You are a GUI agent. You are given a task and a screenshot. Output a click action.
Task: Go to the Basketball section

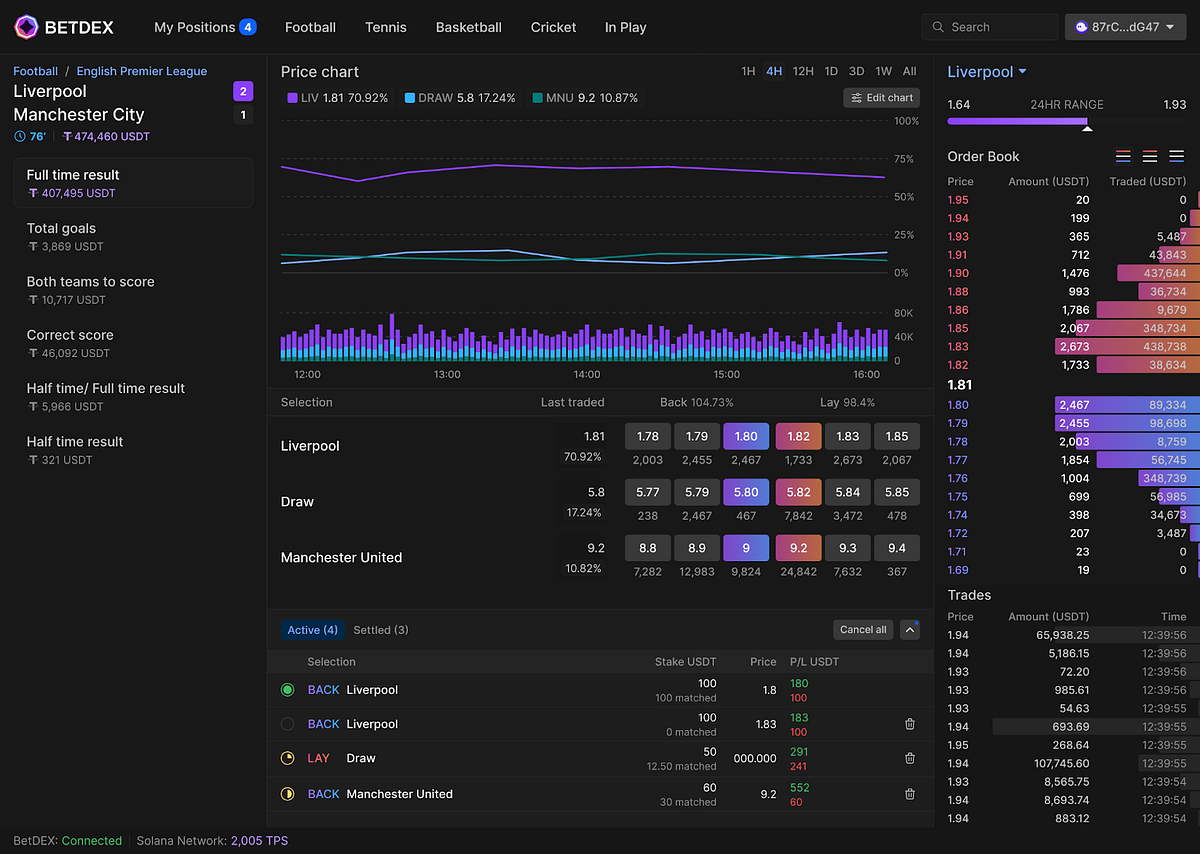[x=469, y=27]
